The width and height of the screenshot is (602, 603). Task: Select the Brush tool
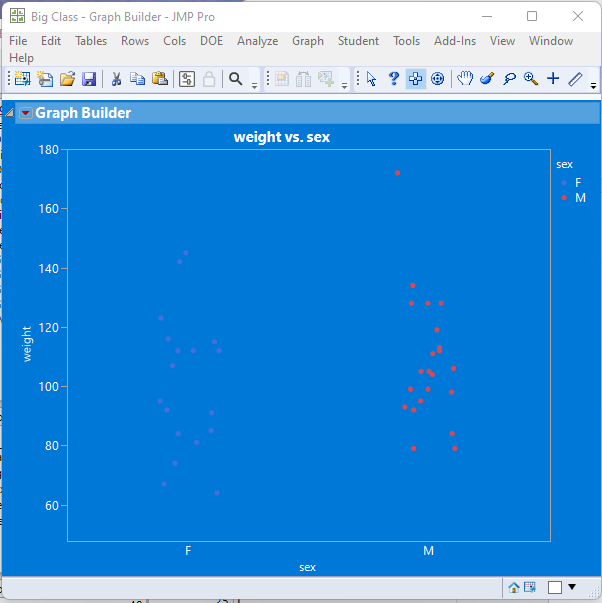tap(487, 79)
